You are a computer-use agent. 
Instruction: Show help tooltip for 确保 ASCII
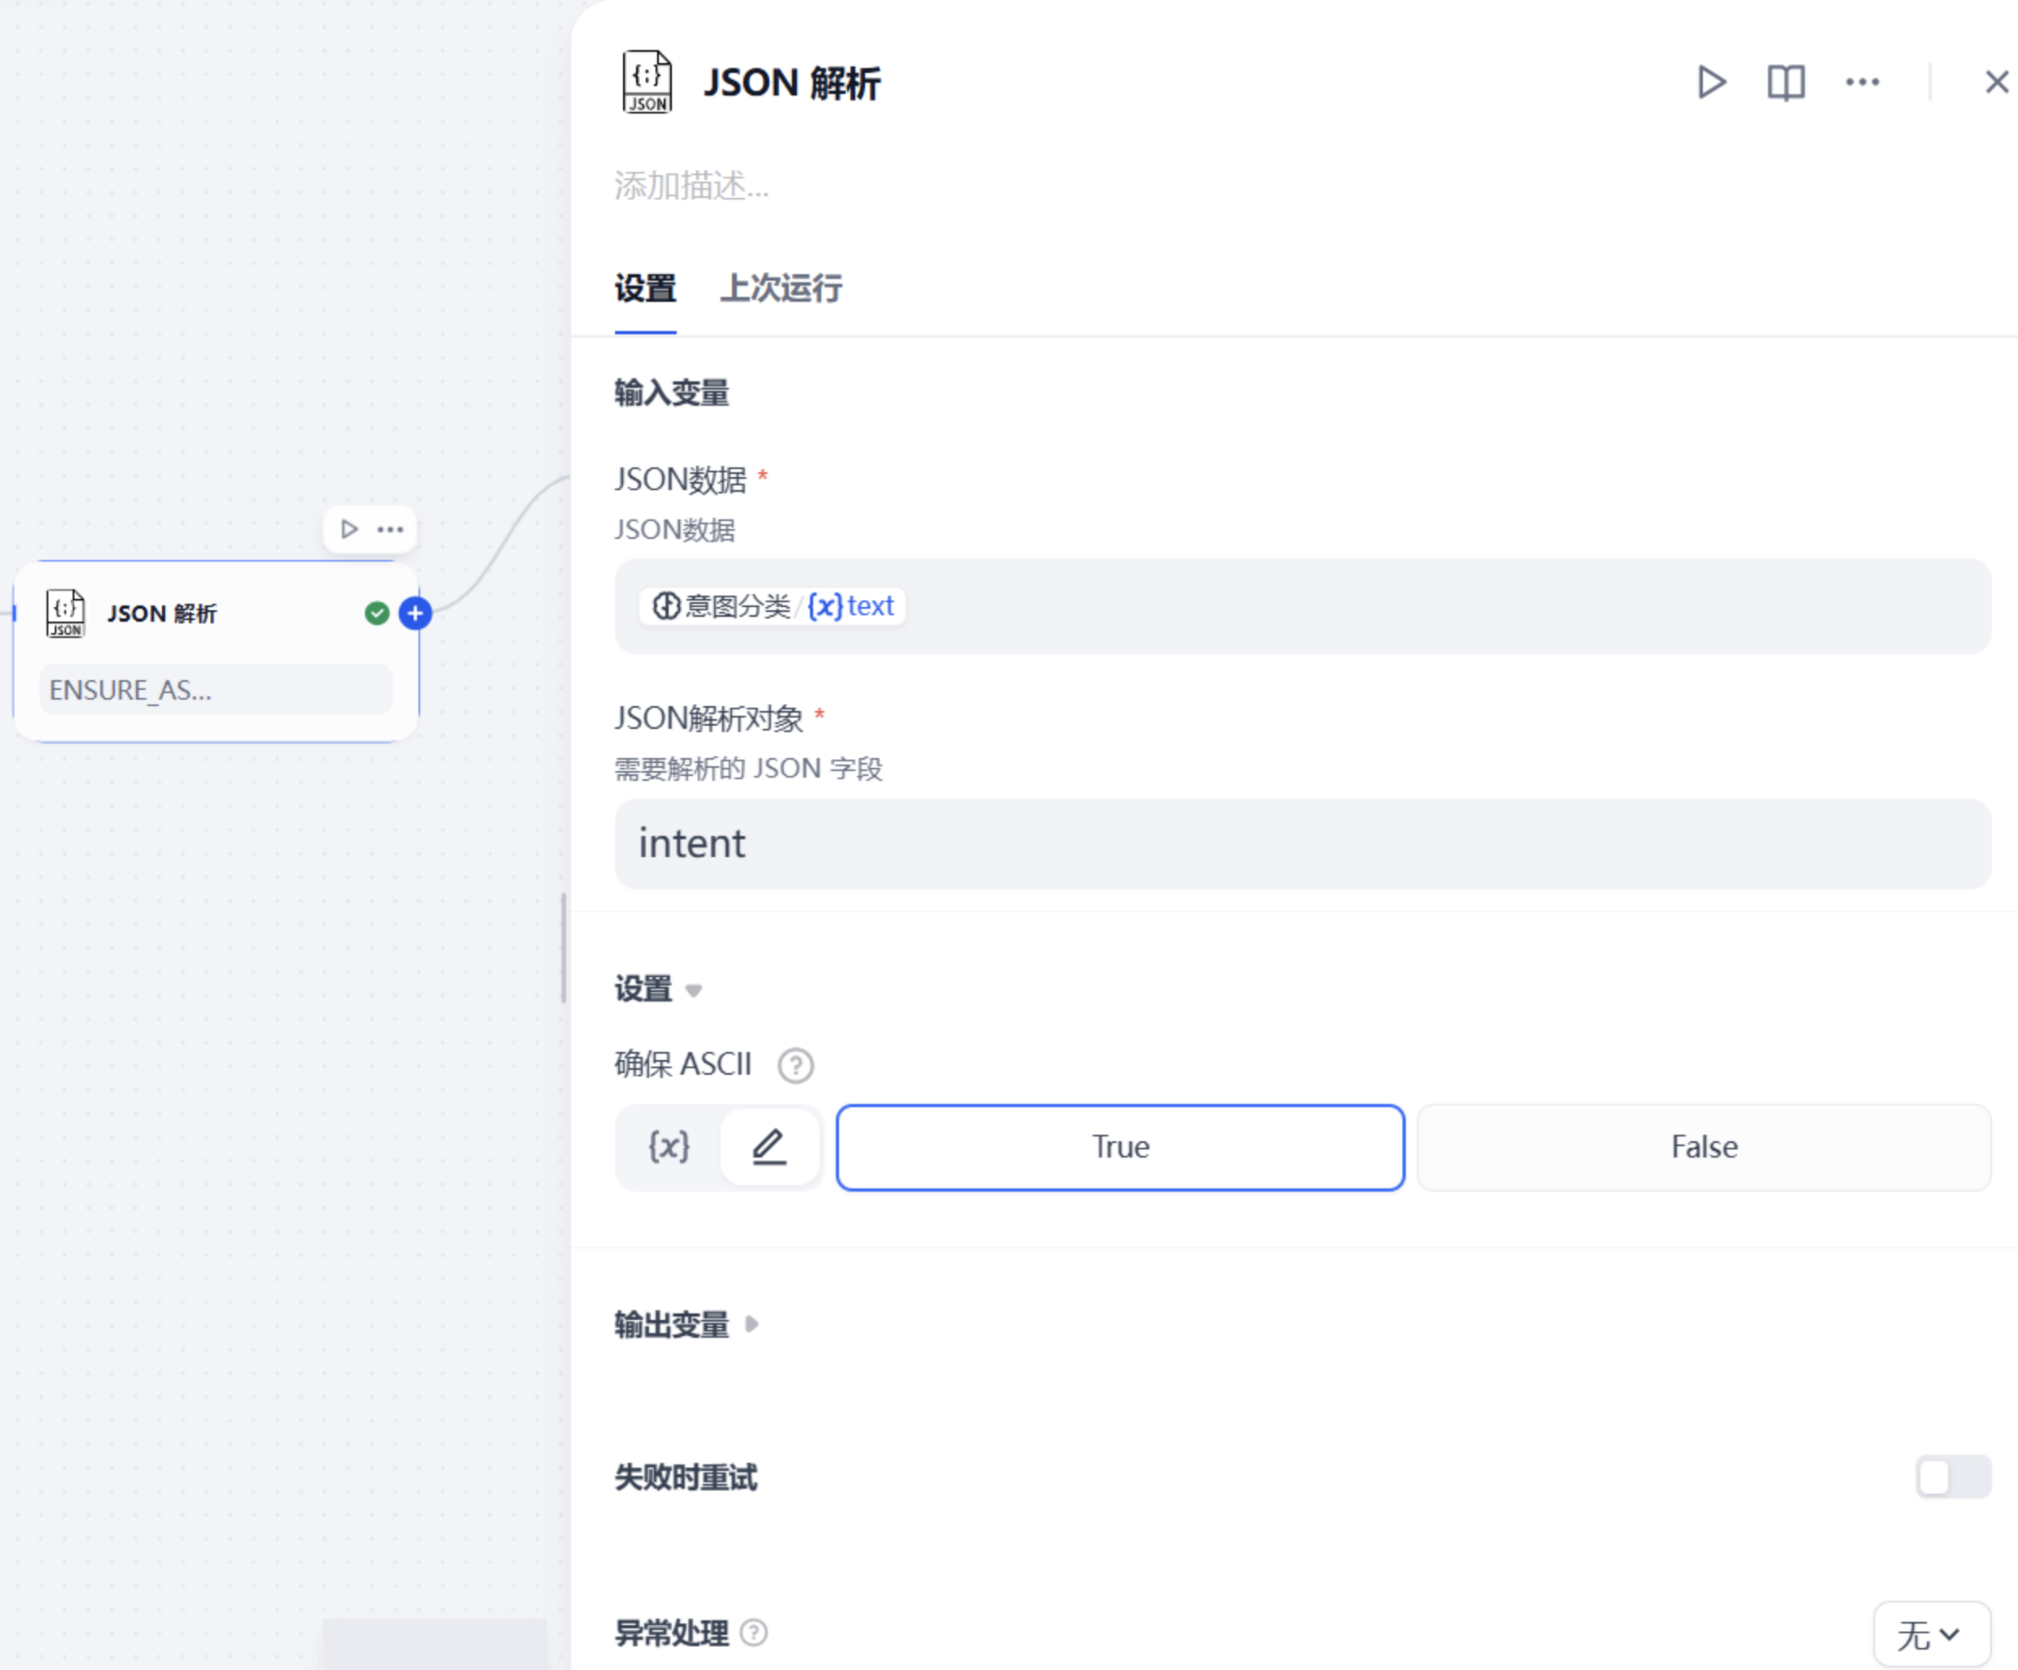[796, 1065]
